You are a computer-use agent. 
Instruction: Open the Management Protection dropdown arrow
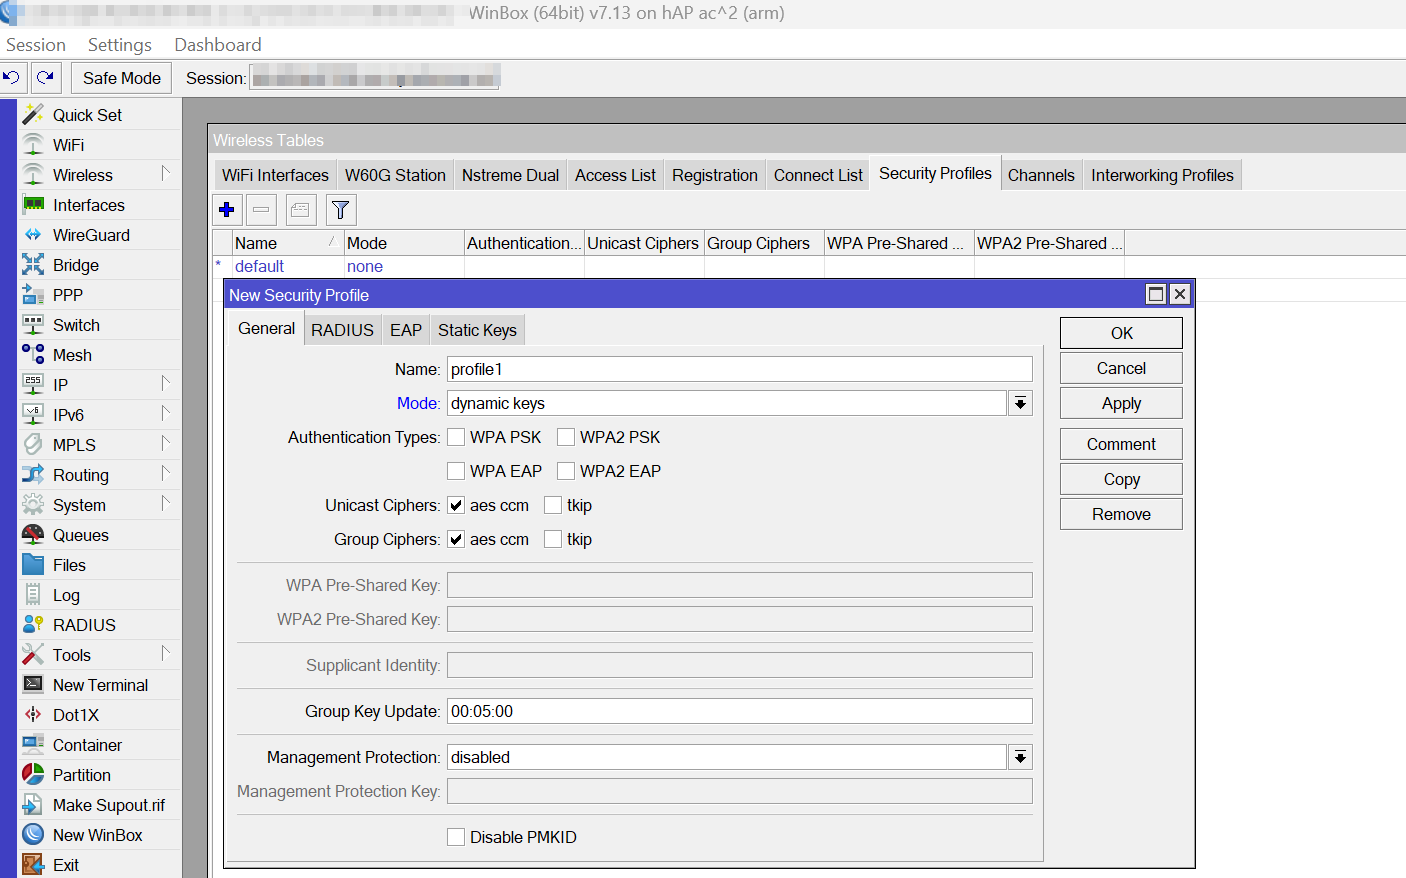click(x=1020, y=757)
